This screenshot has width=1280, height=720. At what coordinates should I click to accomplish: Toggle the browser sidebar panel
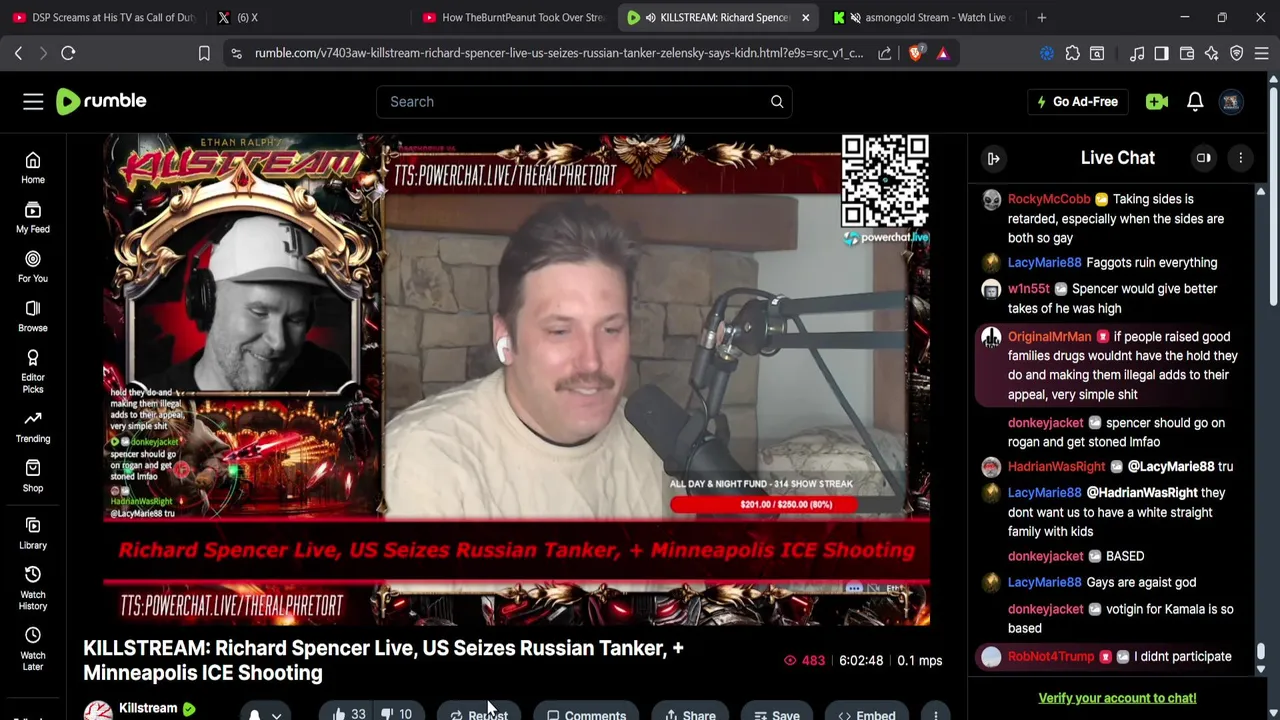pyautogui.click(x=1161, y=53)
